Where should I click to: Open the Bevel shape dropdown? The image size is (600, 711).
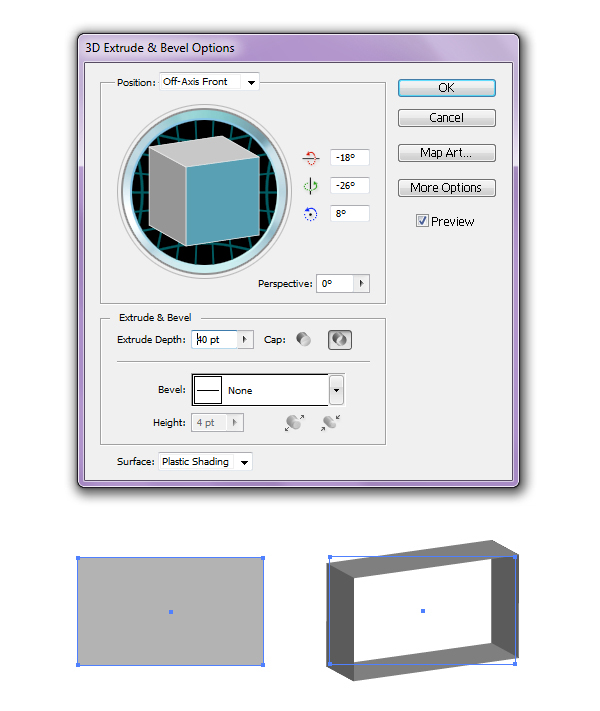pyautogui.click(x=336, y=390)
